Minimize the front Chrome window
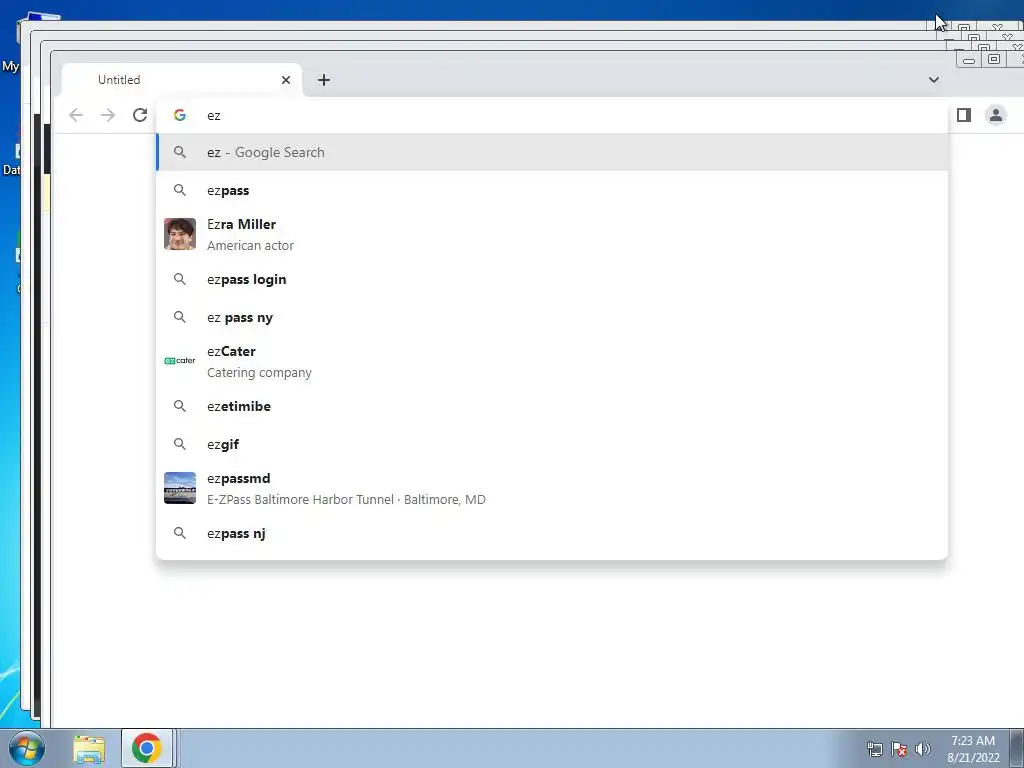Viewport: 1024px width, 768px height. tap(969, 60)
